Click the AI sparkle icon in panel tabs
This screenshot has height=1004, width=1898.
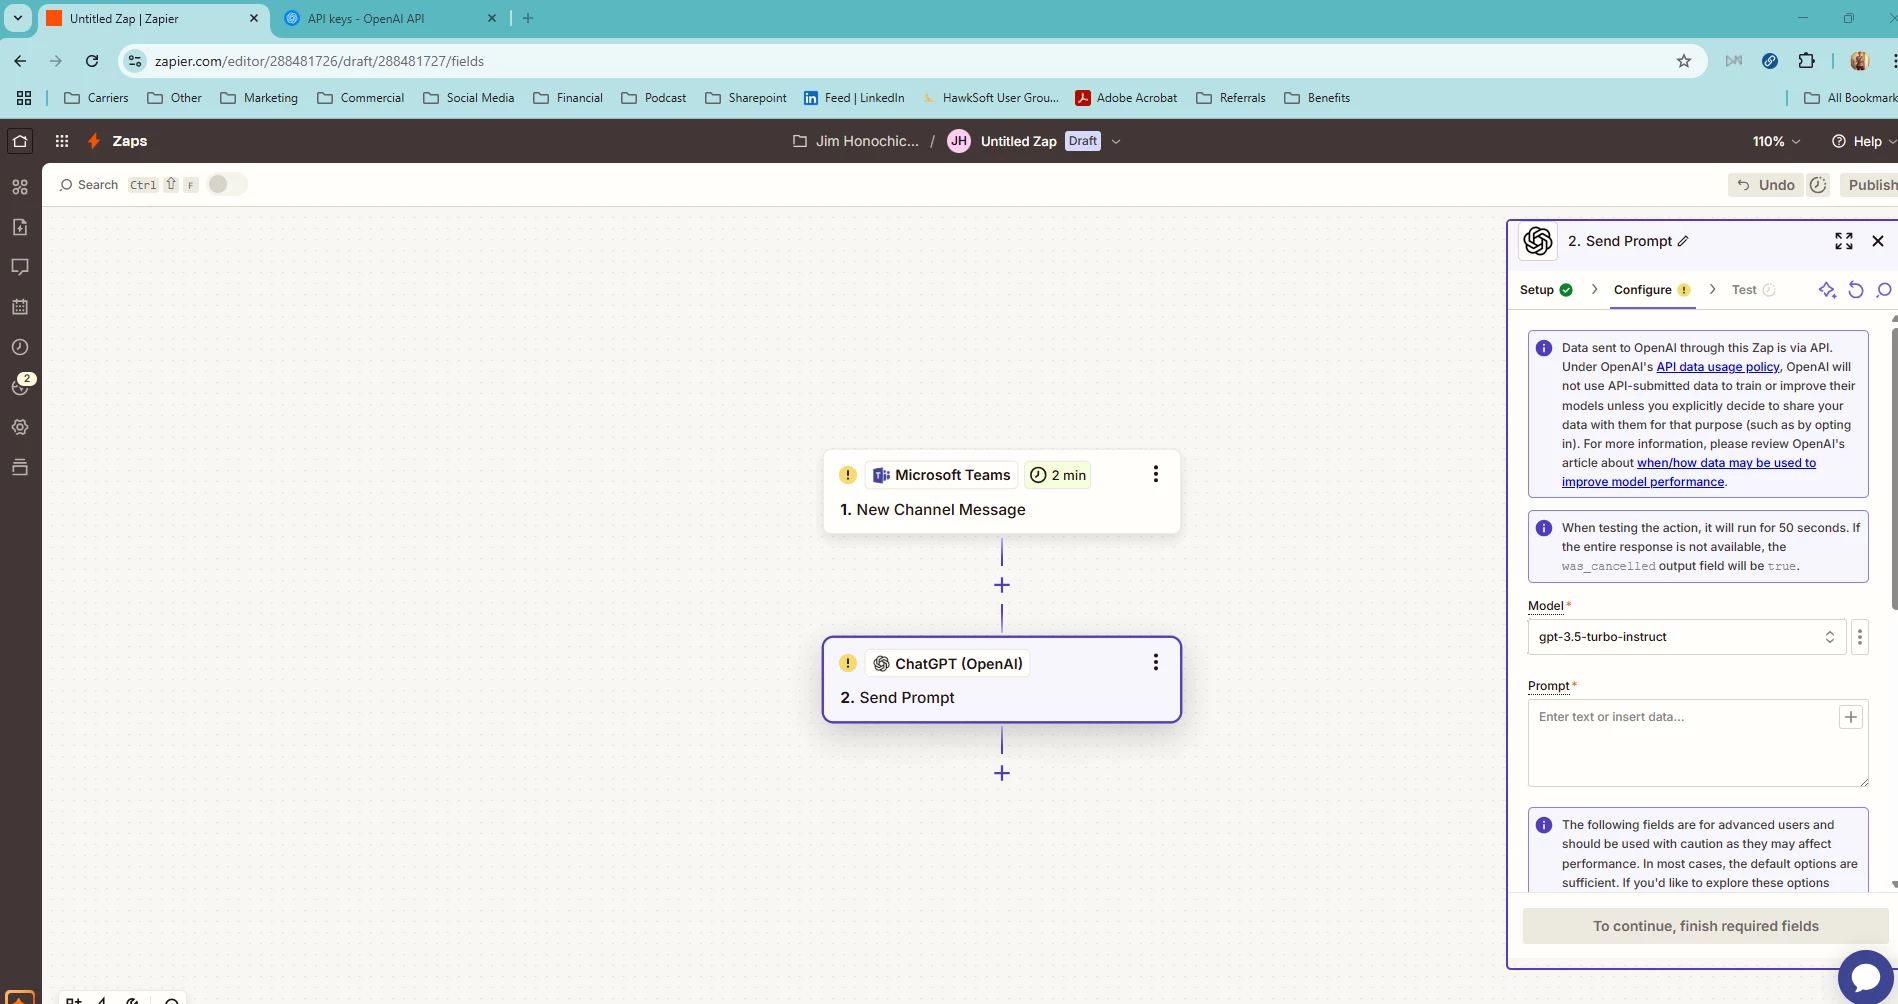1827,290
